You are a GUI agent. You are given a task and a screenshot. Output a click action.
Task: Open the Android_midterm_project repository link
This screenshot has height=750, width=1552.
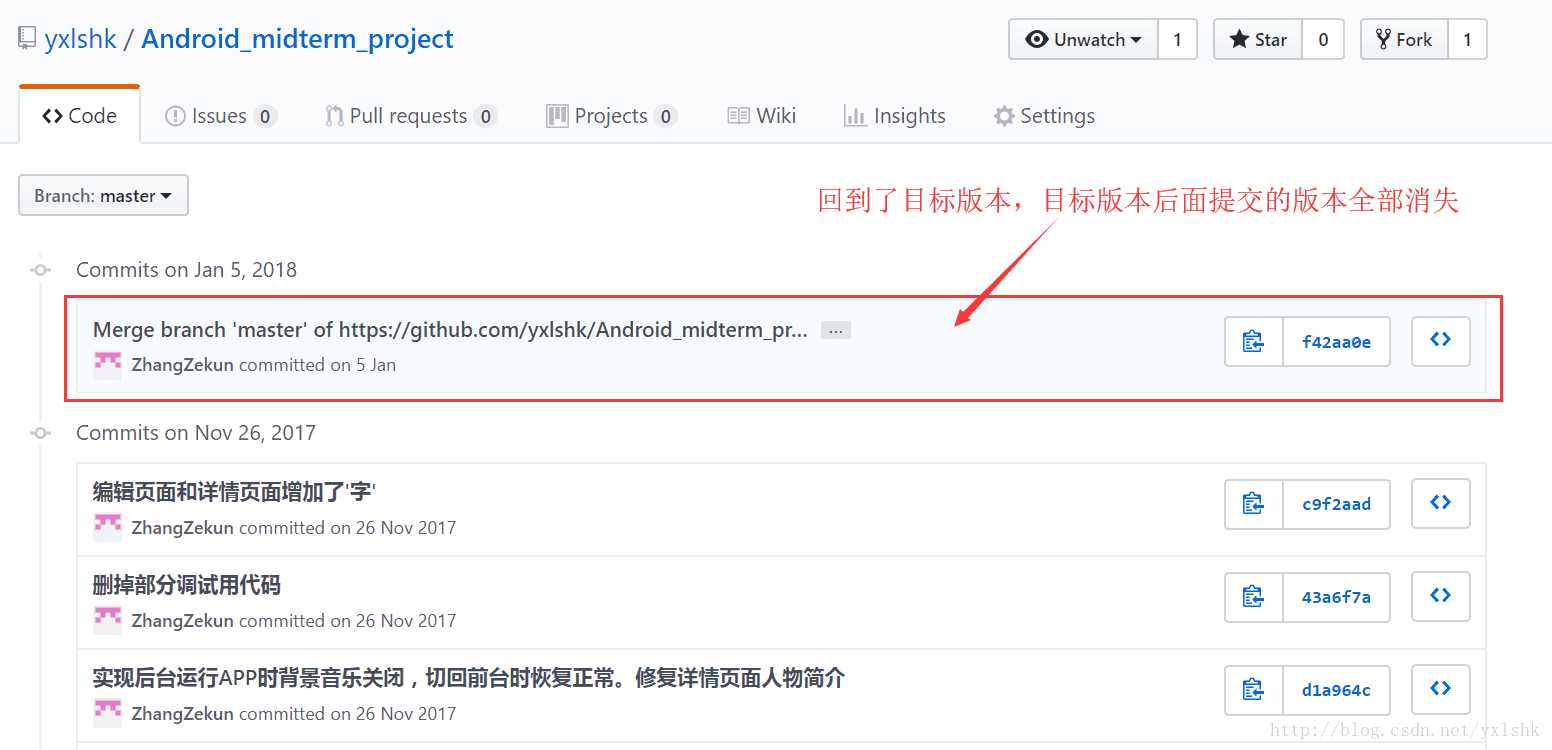298,40
